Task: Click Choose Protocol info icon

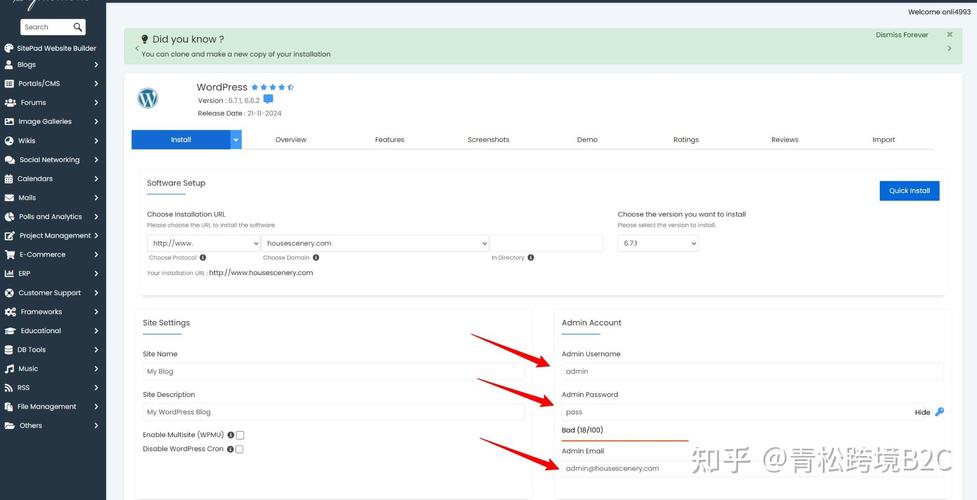Action: coord(203,257)
